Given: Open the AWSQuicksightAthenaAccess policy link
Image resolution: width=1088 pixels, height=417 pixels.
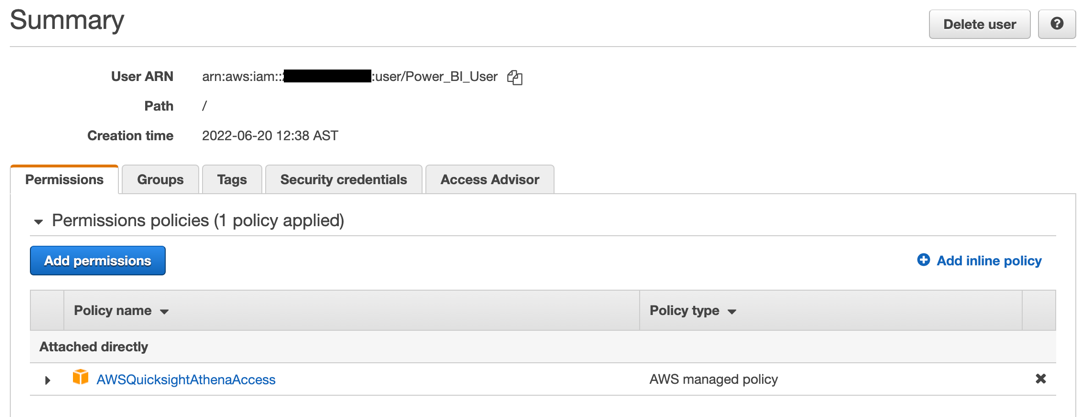Looking at the screenshot, I should pyautogui.click(x=186, y=380).
